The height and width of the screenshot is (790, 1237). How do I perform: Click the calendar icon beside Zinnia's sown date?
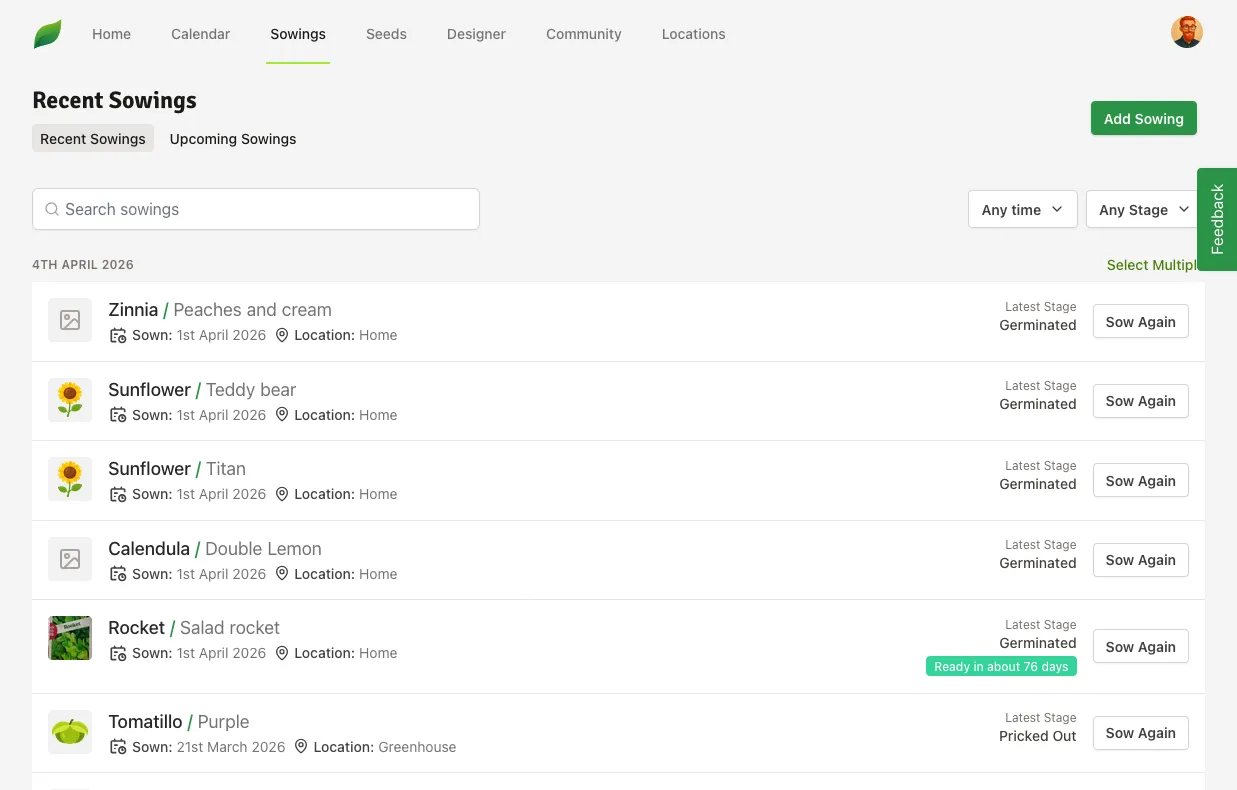click(117, 335)
